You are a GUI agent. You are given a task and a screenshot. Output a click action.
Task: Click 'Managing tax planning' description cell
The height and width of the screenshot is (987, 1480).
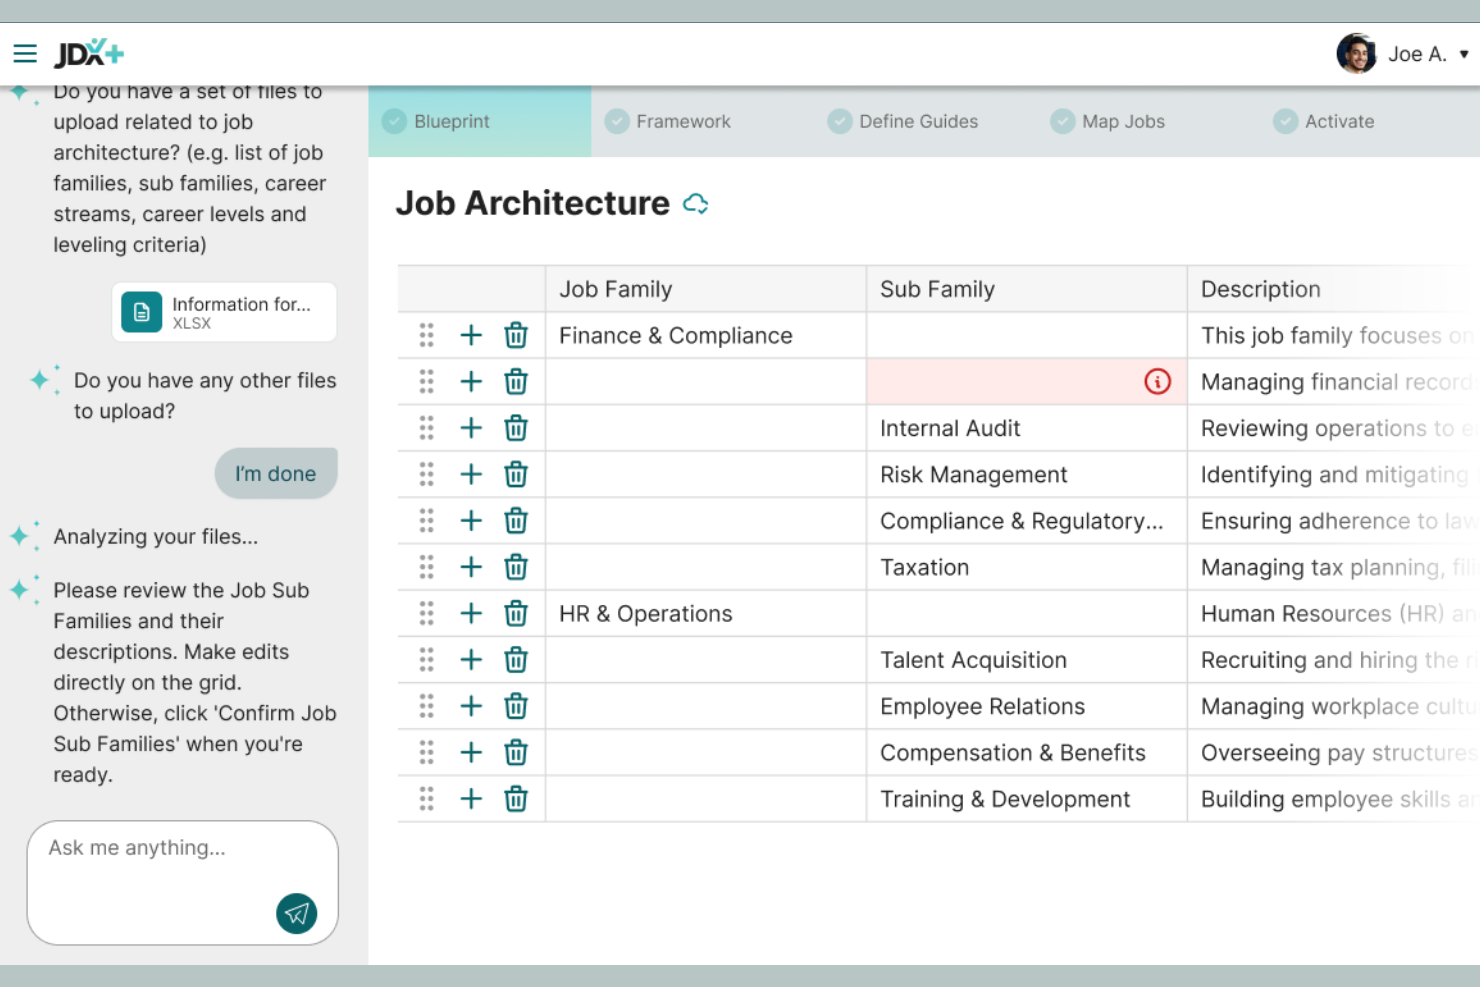(x=1334, y=567)
